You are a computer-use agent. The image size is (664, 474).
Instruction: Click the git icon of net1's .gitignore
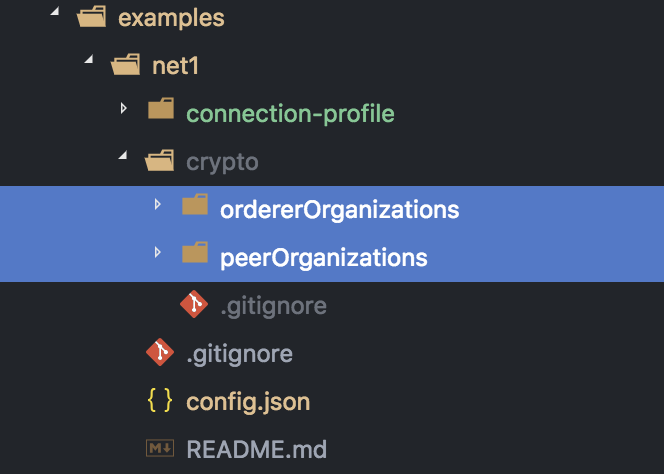click(160, 353)
